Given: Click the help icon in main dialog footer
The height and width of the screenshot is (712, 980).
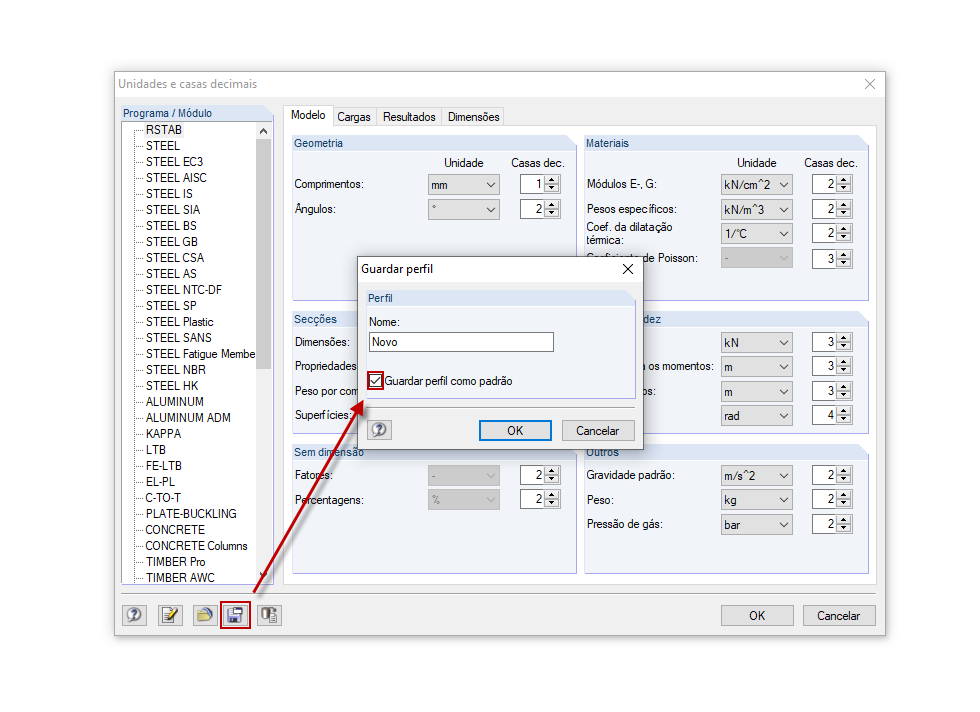Looking at the screenshot, I should click(x=134, y=615).
